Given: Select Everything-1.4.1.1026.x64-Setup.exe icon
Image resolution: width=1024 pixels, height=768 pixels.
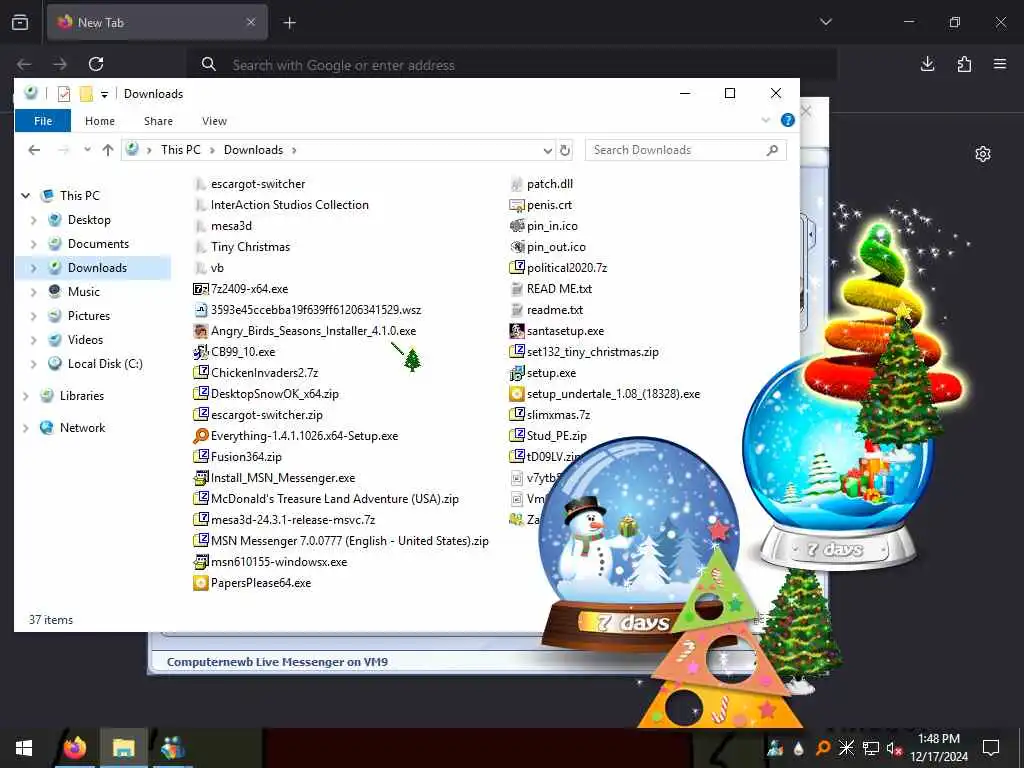Looking at the screenshot, I should (200, 436).
